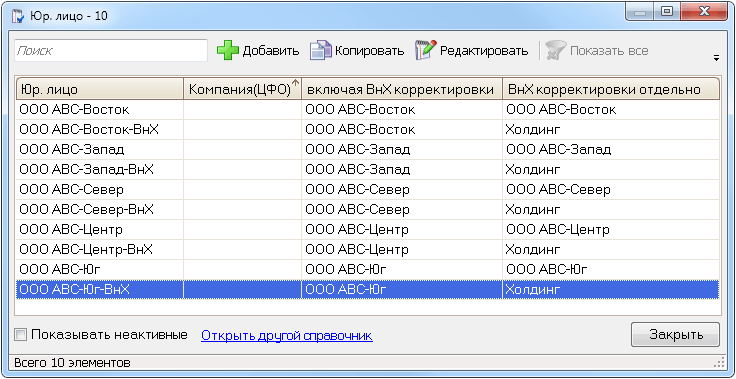Click the Редактировать notepad pencil icon
Viewport: 736px width, 379px height.
coord(426,50)
